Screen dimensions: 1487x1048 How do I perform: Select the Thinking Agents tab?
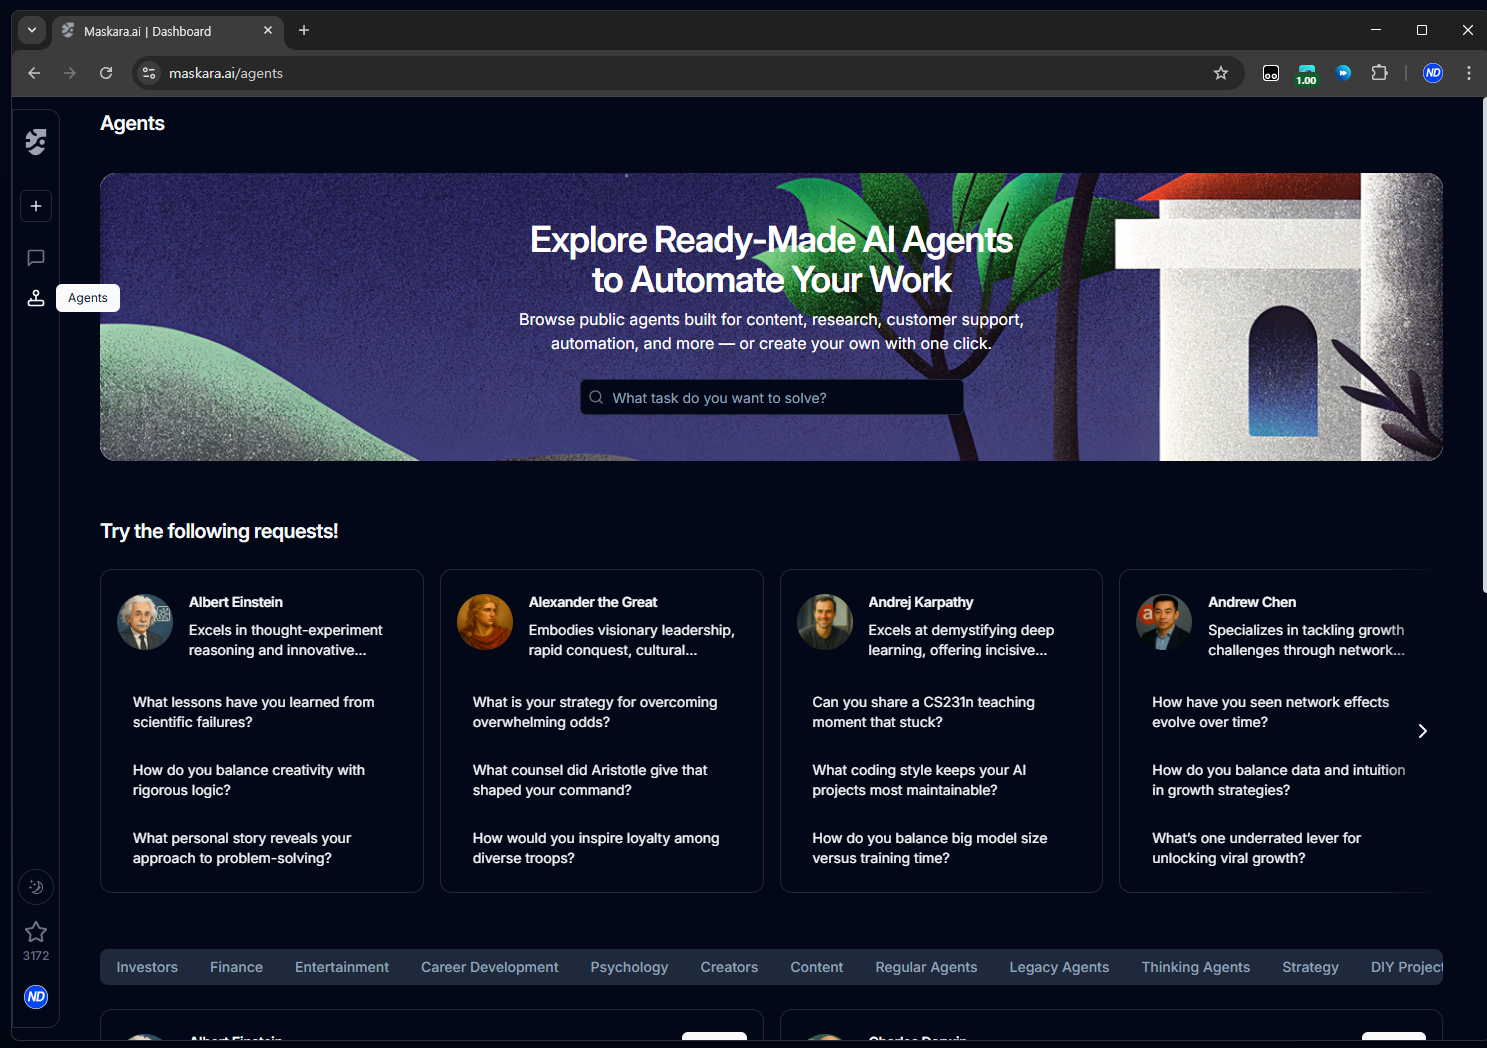(x=1196, y=967)
